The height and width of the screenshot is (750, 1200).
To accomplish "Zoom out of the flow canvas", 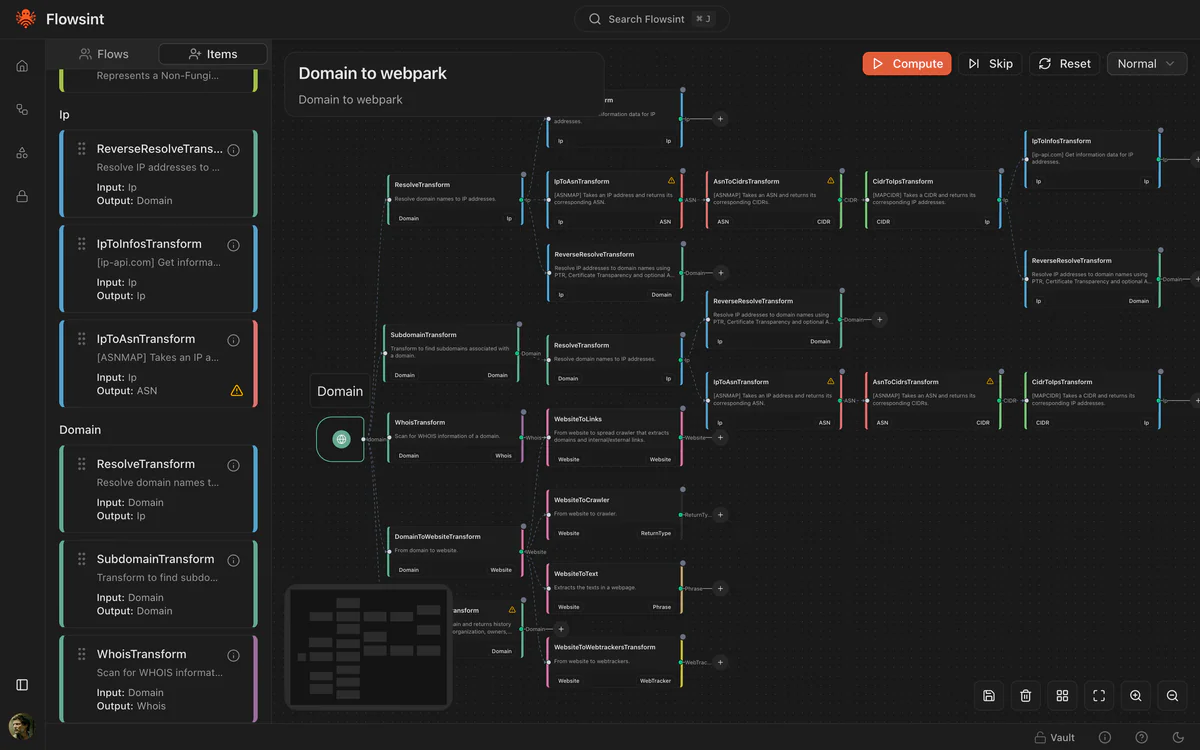I will click(x=1172, y=696).
